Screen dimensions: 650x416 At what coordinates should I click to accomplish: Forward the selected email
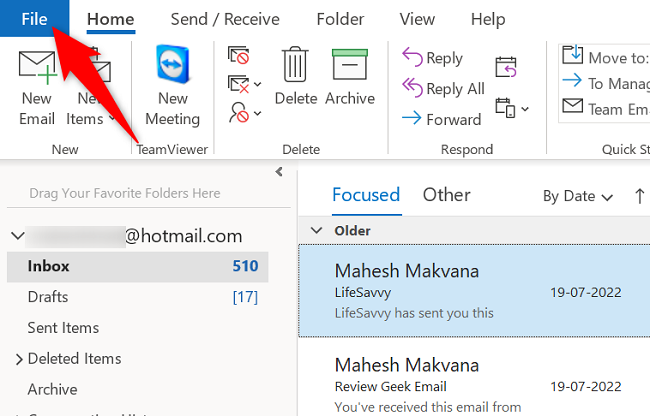441,119
